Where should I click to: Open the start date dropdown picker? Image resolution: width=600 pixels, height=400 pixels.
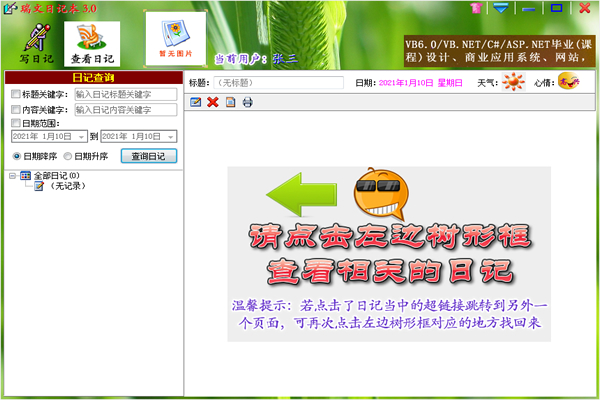click(81, 136)
